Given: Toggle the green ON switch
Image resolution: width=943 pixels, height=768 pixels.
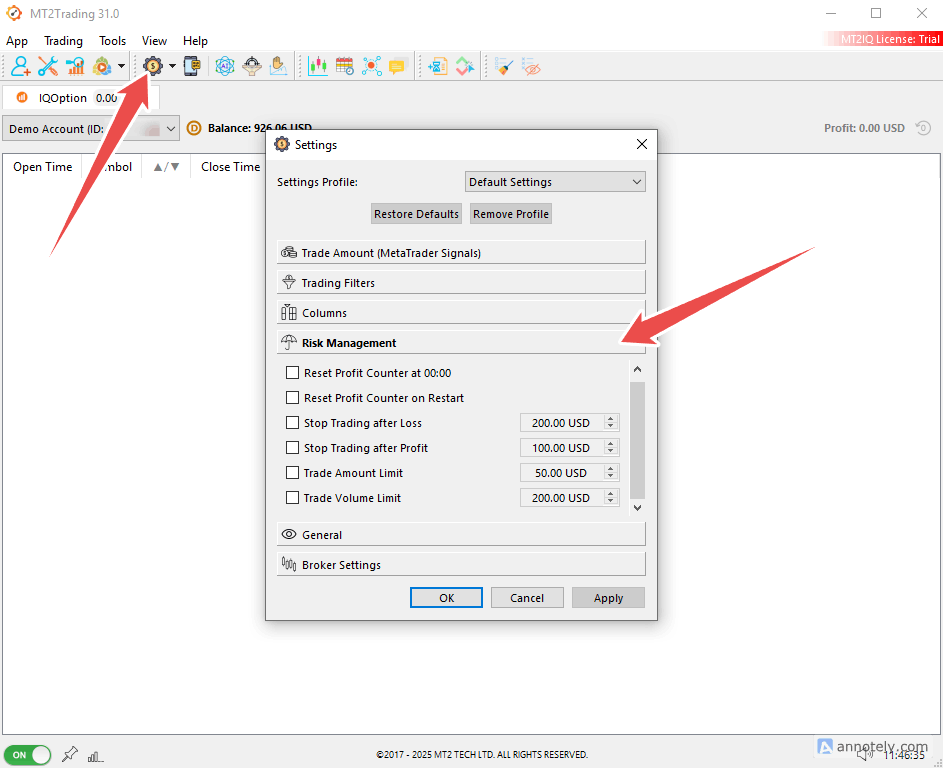Looking at the screenshot, I should tap(27, 755).
